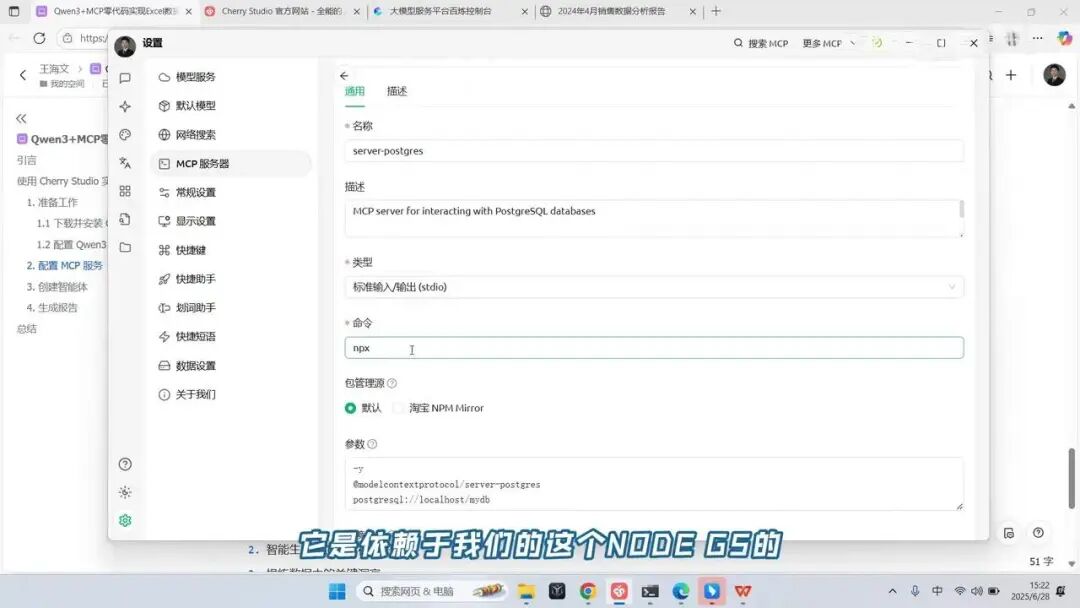
Task: Go back arrow in the document page header
Action: coord(23,75)
